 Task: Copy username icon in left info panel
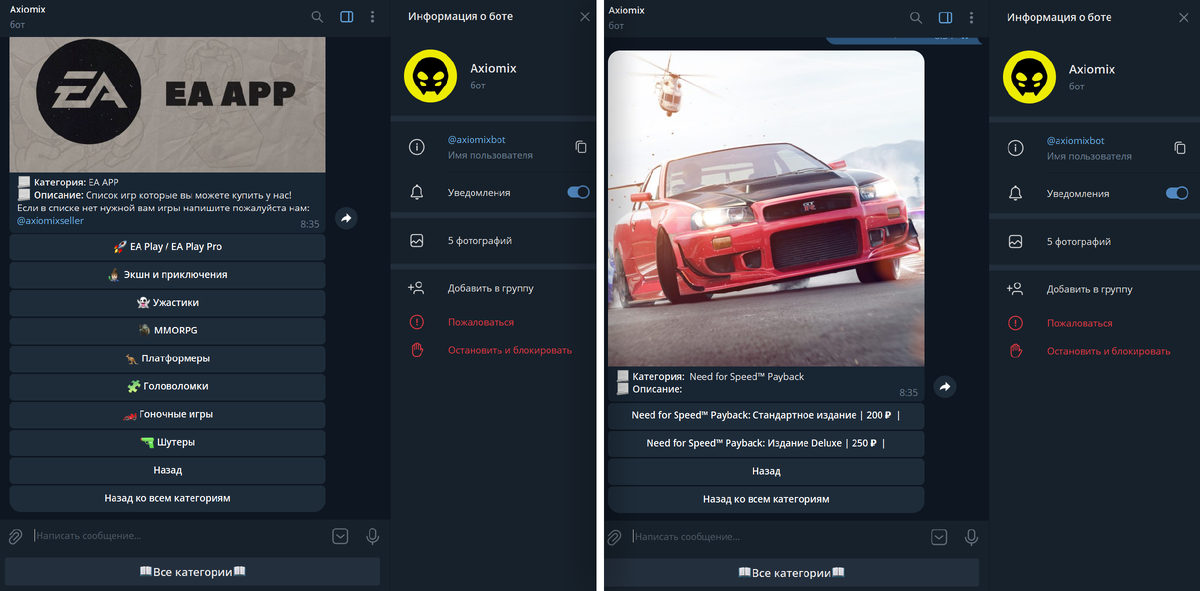click(581, 147)
